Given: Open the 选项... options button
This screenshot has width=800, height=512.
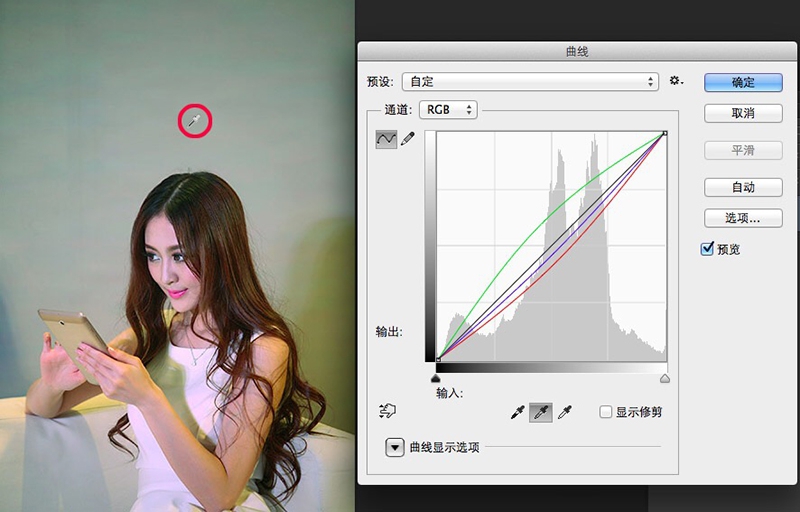Looking at the screenshot, I should tap(743, 217).
